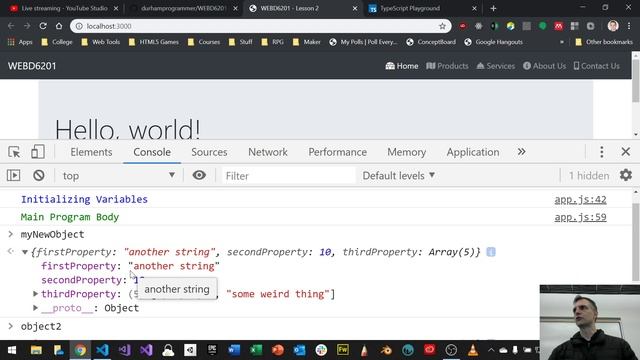The height and width of the screenshot is (360, 640).
Task: Open the top context dropdown
Action: [118, 176]
